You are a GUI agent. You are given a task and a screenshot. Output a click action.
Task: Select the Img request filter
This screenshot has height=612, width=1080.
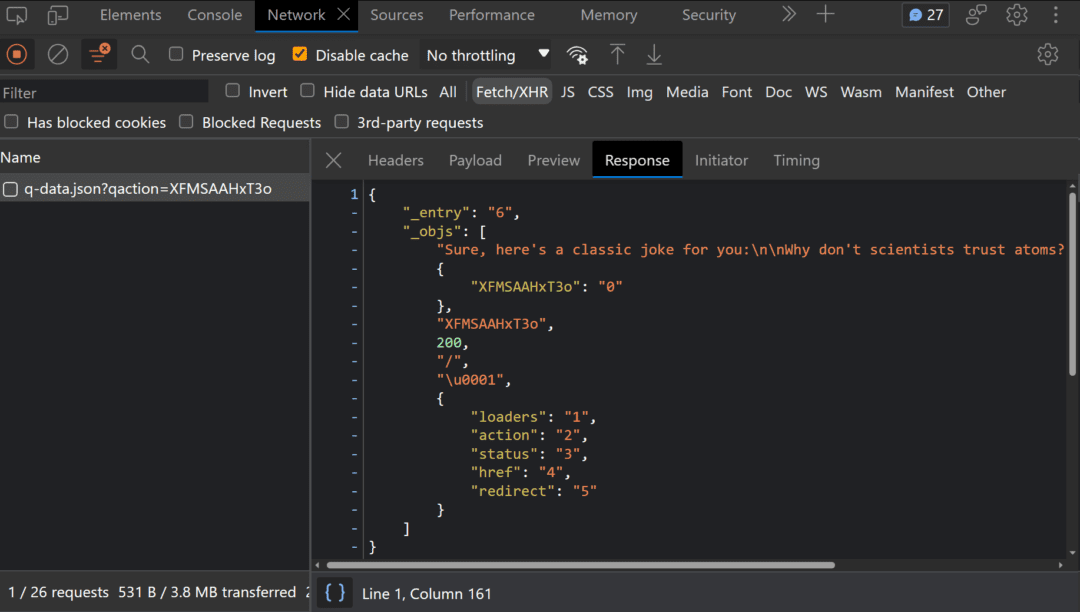639,91
